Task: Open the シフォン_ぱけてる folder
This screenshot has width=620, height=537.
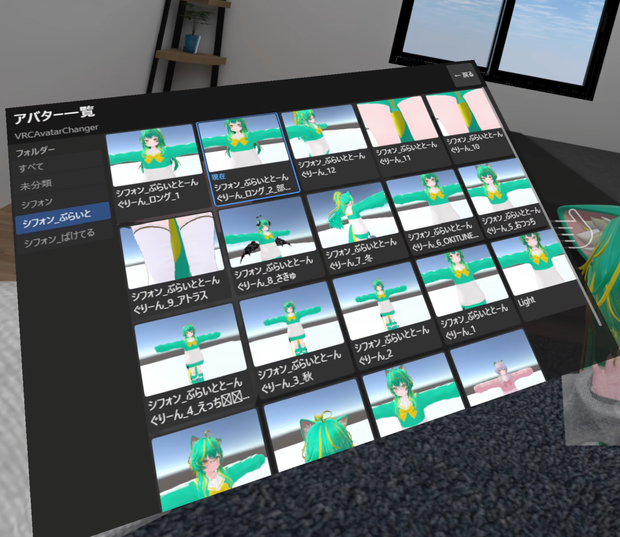Action: tap(65, 239)
